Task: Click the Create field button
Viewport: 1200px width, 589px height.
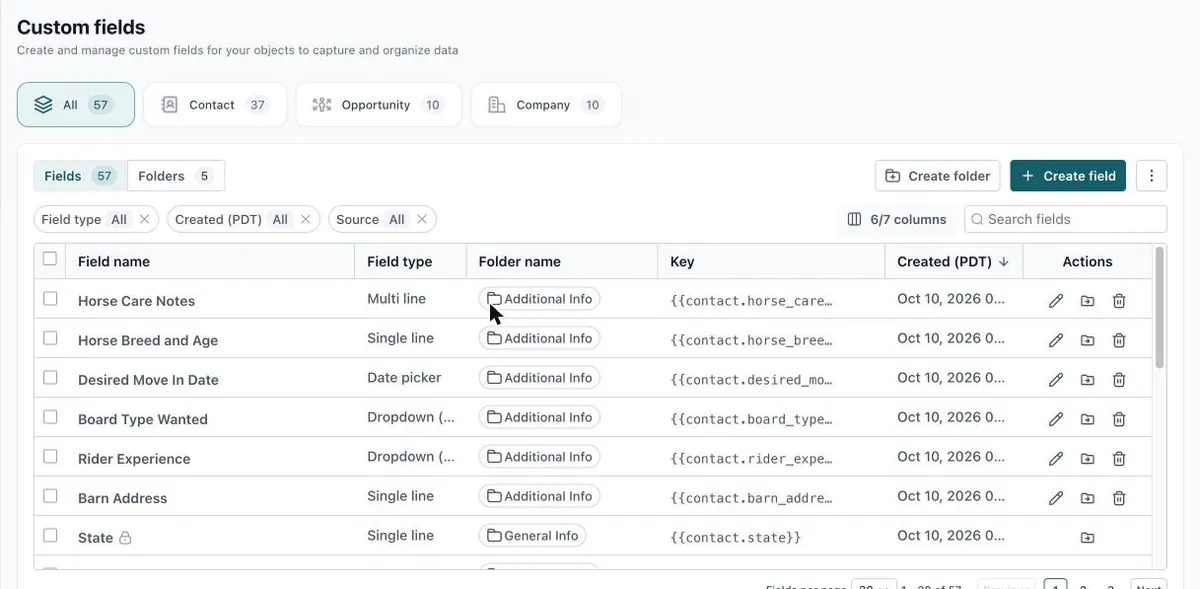Action: coord(1068,176)
